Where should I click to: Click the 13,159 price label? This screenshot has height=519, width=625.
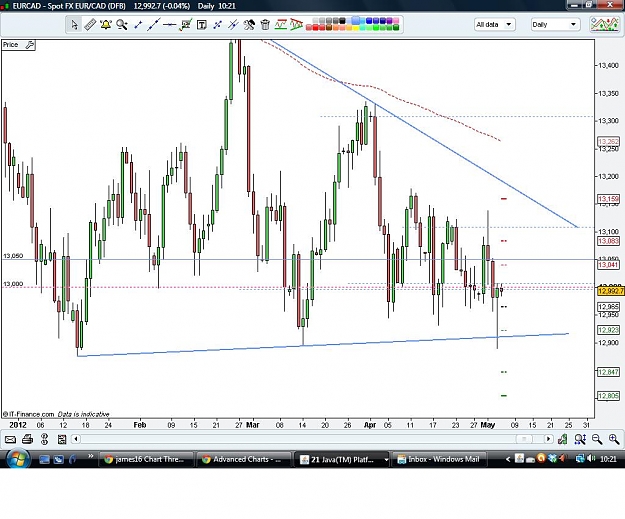608,199
